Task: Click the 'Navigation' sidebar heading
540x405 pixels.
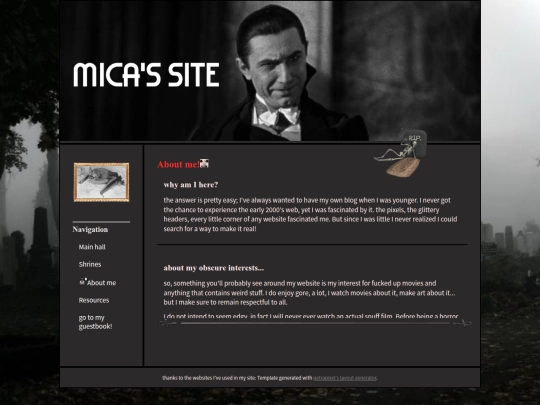Action: [x=90, y=230]
